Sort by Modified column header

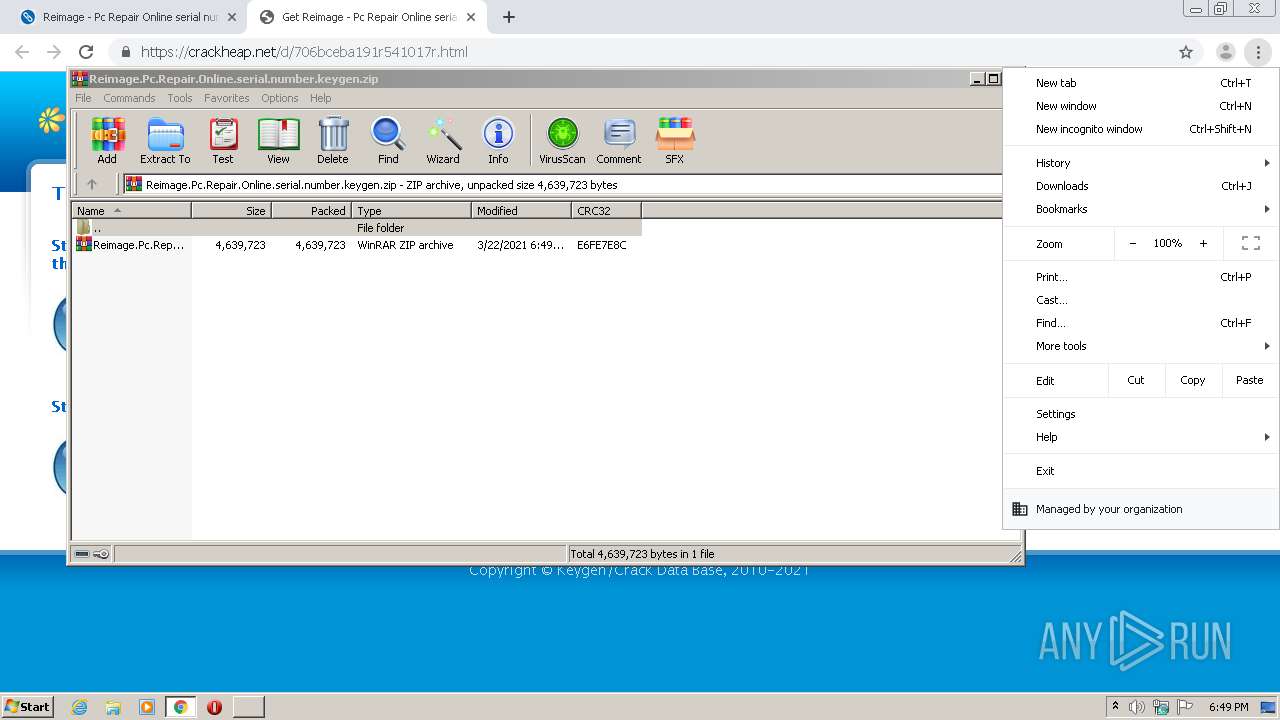coord(521,211)
